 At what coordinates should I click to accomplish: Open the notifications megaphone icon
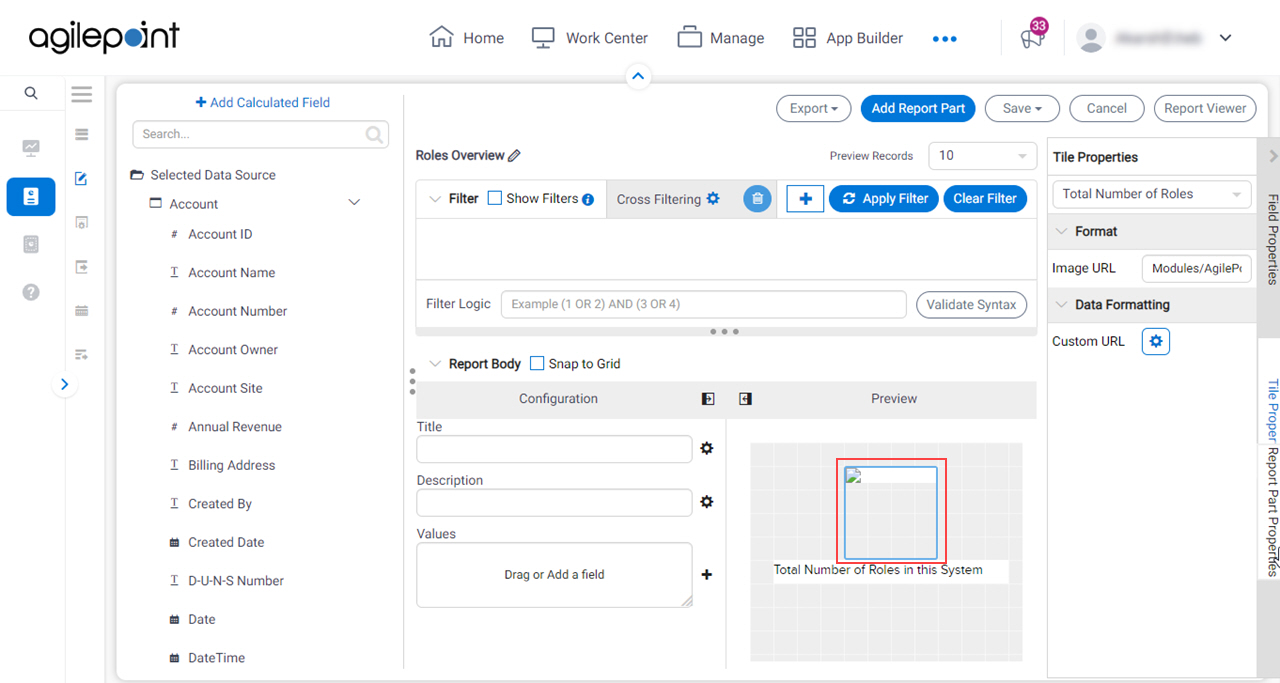coord(1031,38)
